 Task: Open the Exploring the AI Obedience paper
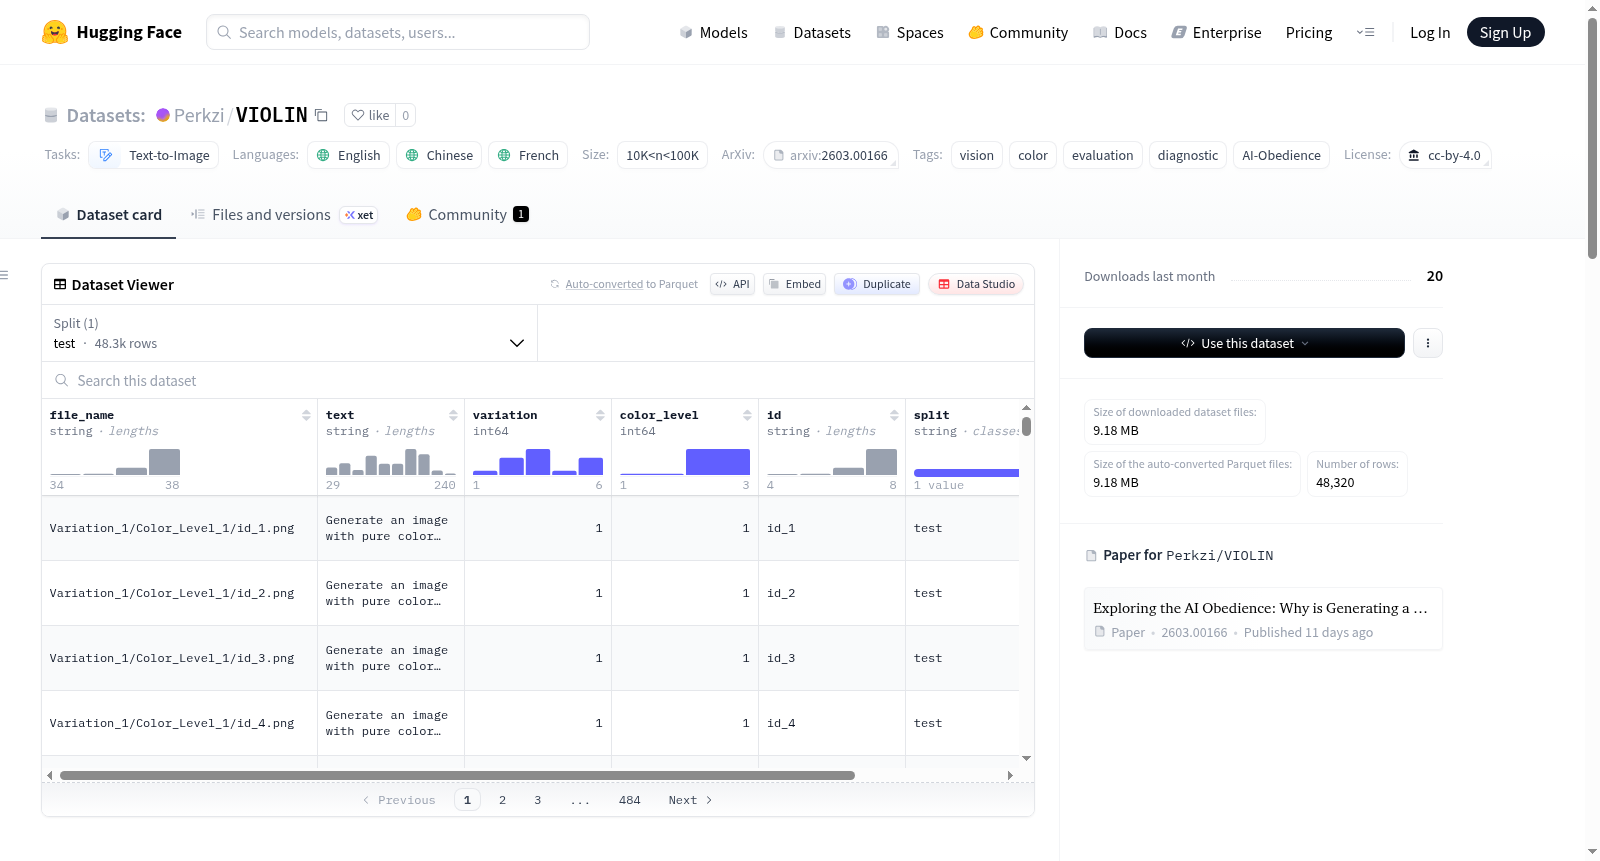[x=1262, y=619]
